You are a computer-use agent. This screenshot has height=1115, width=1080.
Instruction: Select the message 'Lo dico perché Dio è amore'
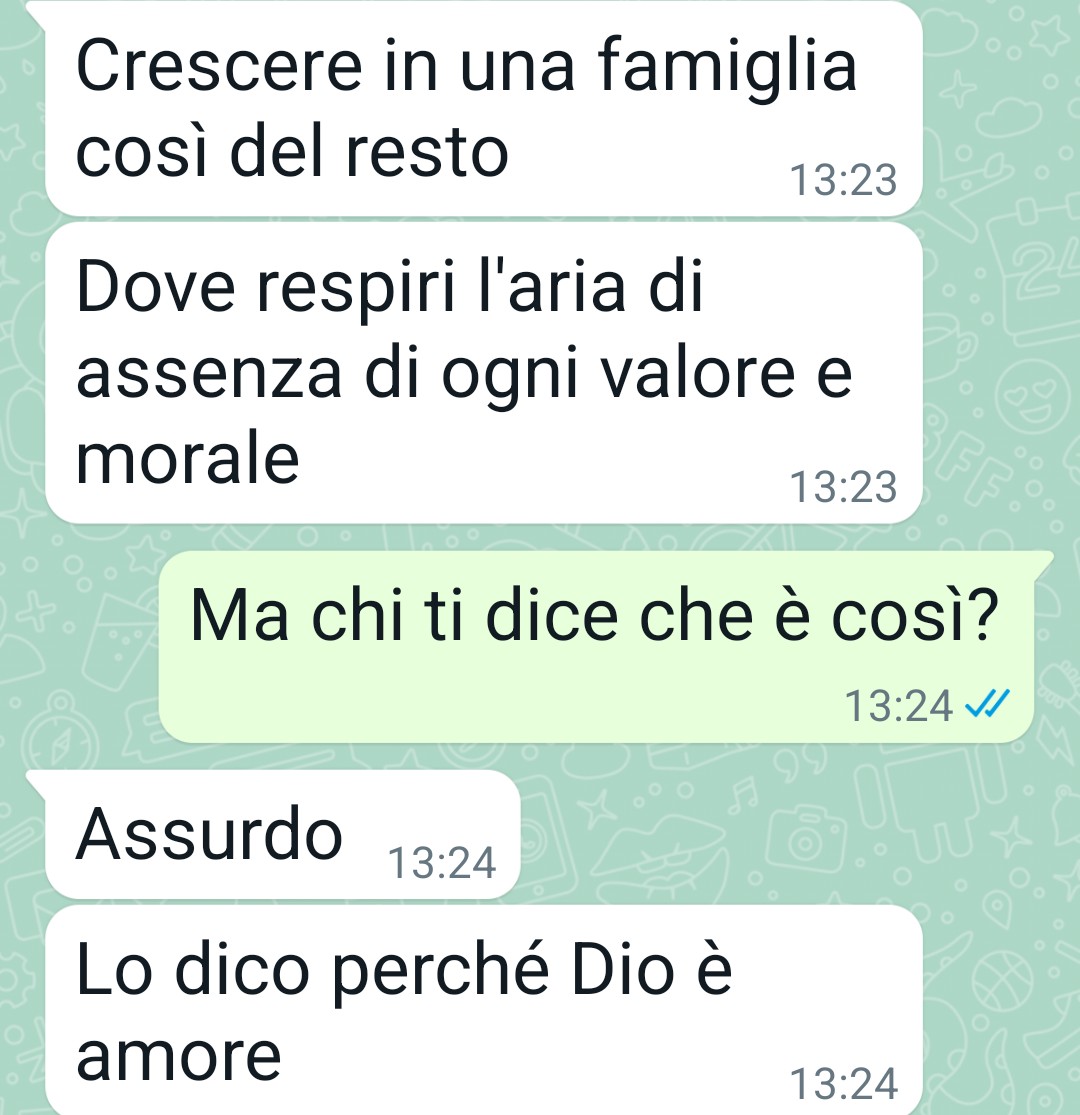[x=483, y=1010]
